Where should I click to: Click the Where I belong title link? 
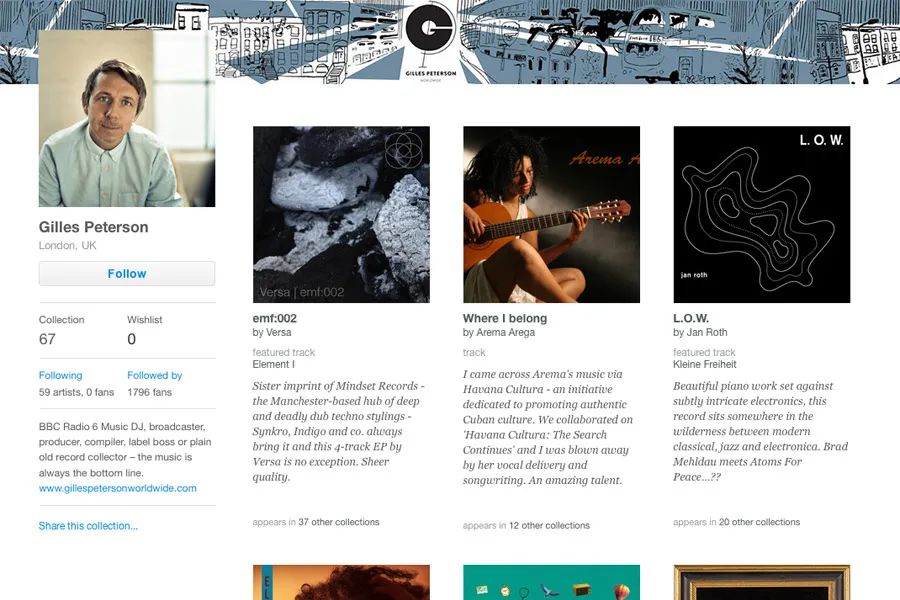coord(505,318)
